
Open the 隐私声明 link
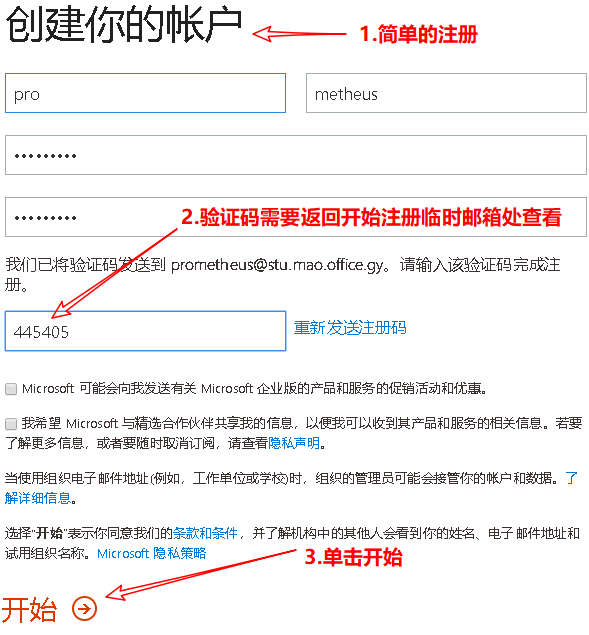pos(294,443)
